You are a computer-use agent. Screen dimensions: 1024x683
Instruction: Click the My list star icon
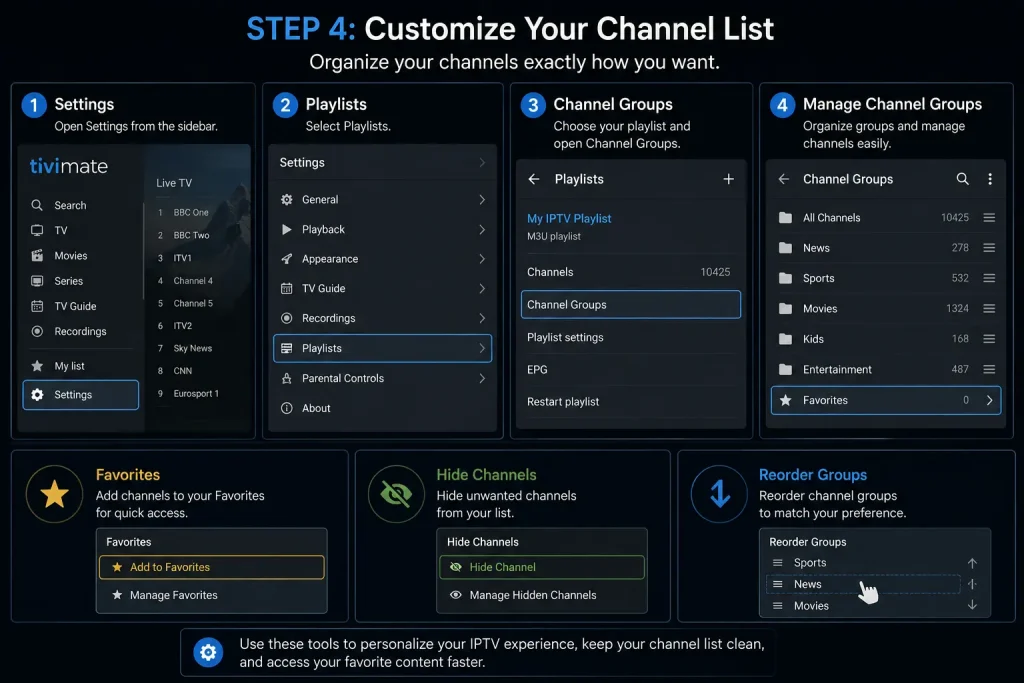tap(37, 366)
